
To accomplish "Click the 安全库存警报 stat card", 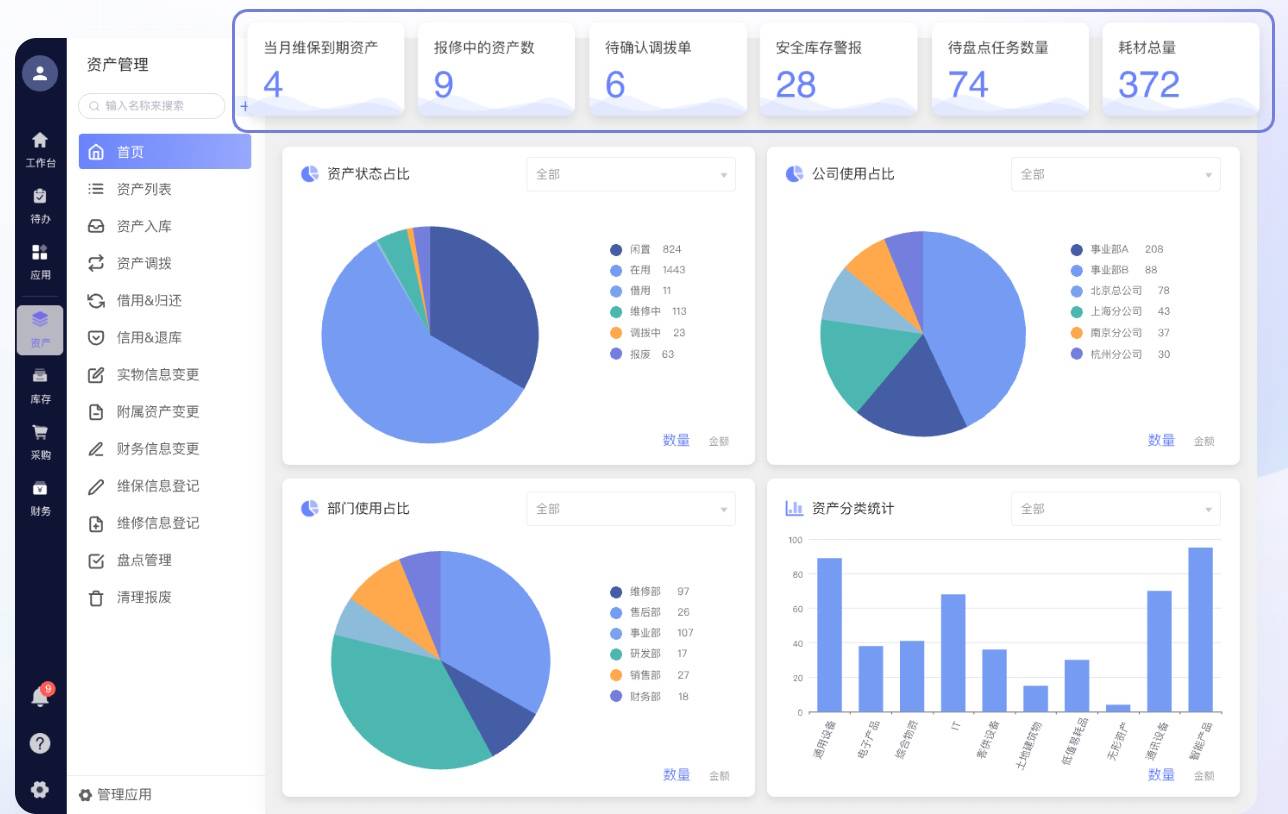I will click(x=838, y=69).
